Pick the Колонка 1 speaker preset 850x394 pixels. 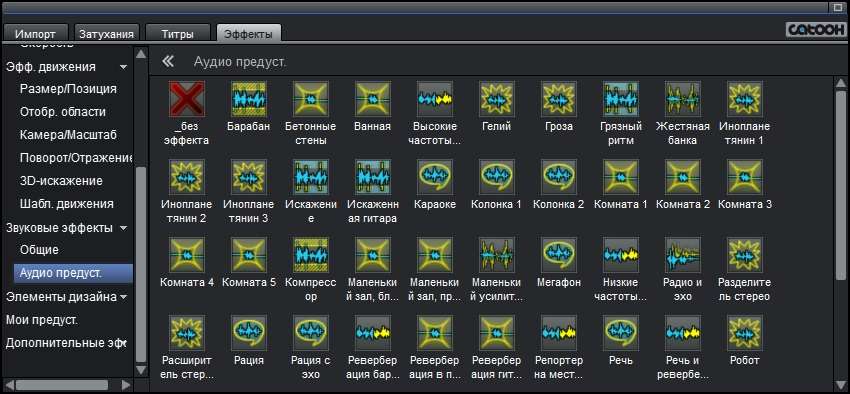pyautogui.click(x=497, y=177)
